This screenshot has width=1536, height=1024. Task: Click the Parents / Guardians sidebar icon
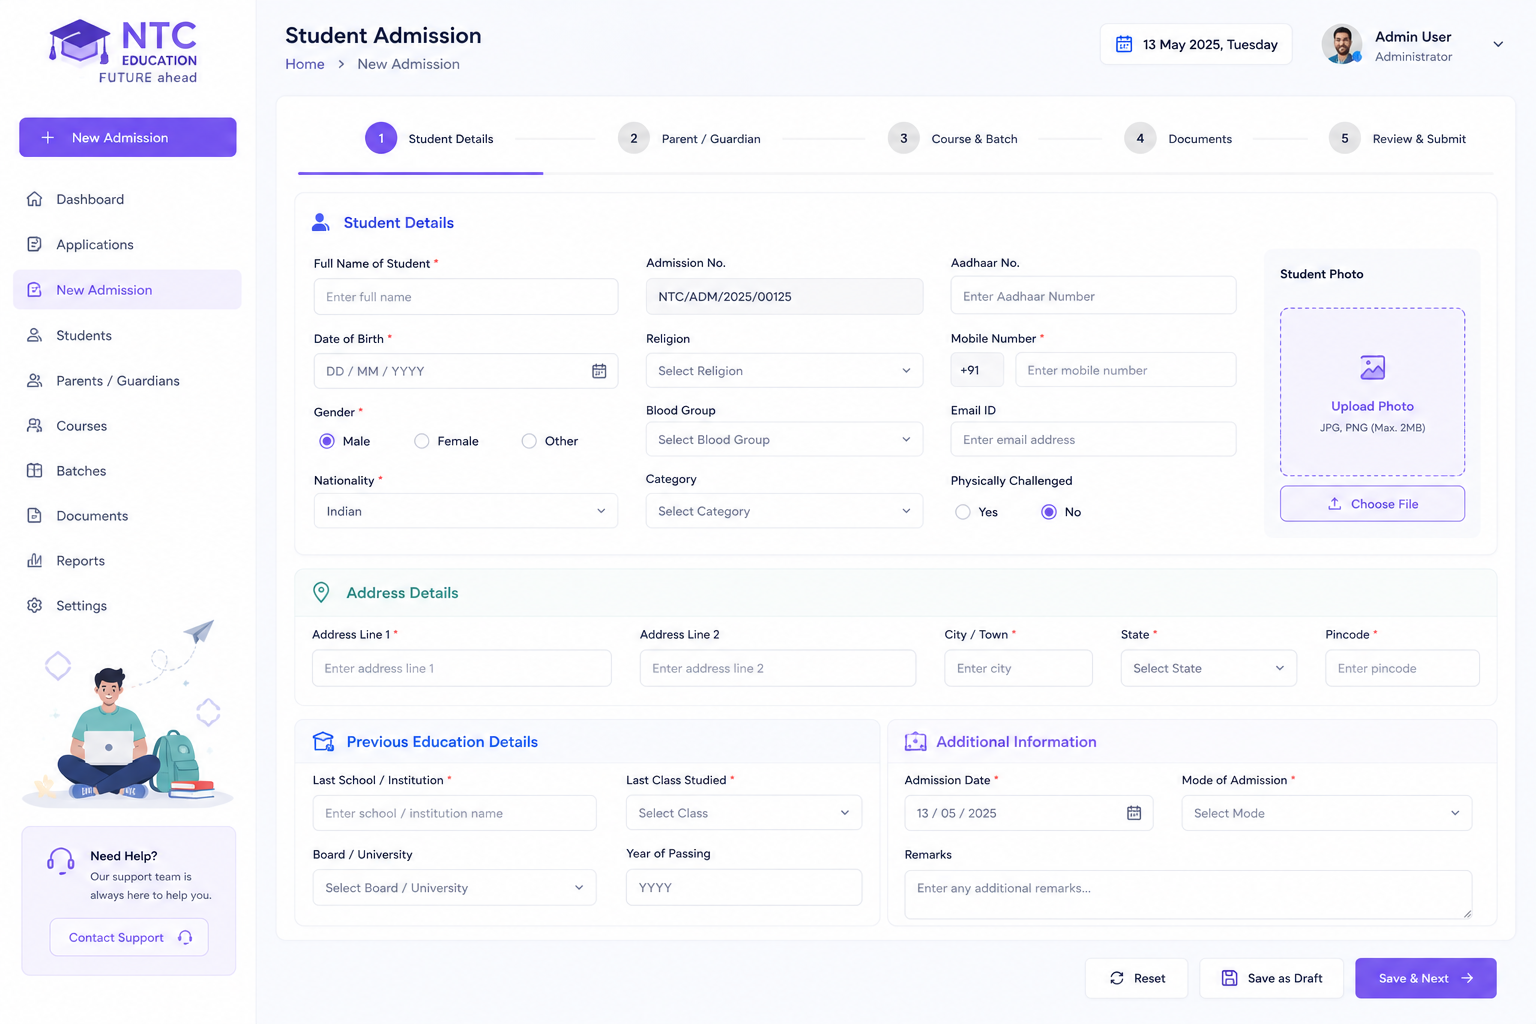pyautogui.click(x=35, y=380)
